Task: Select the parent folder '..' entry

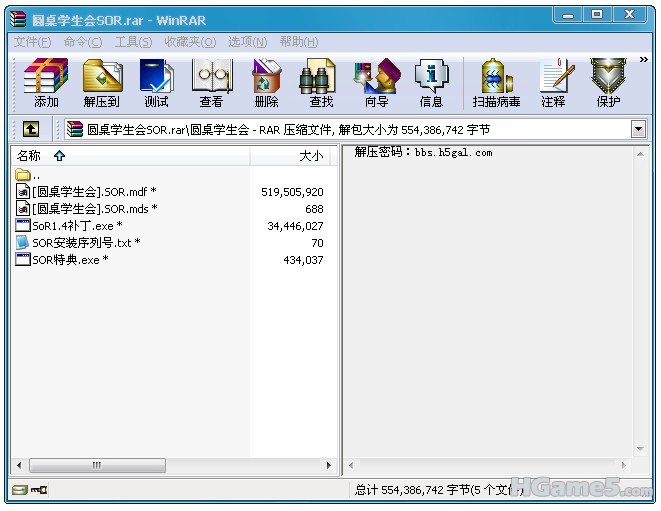Action: coord(28,175)
